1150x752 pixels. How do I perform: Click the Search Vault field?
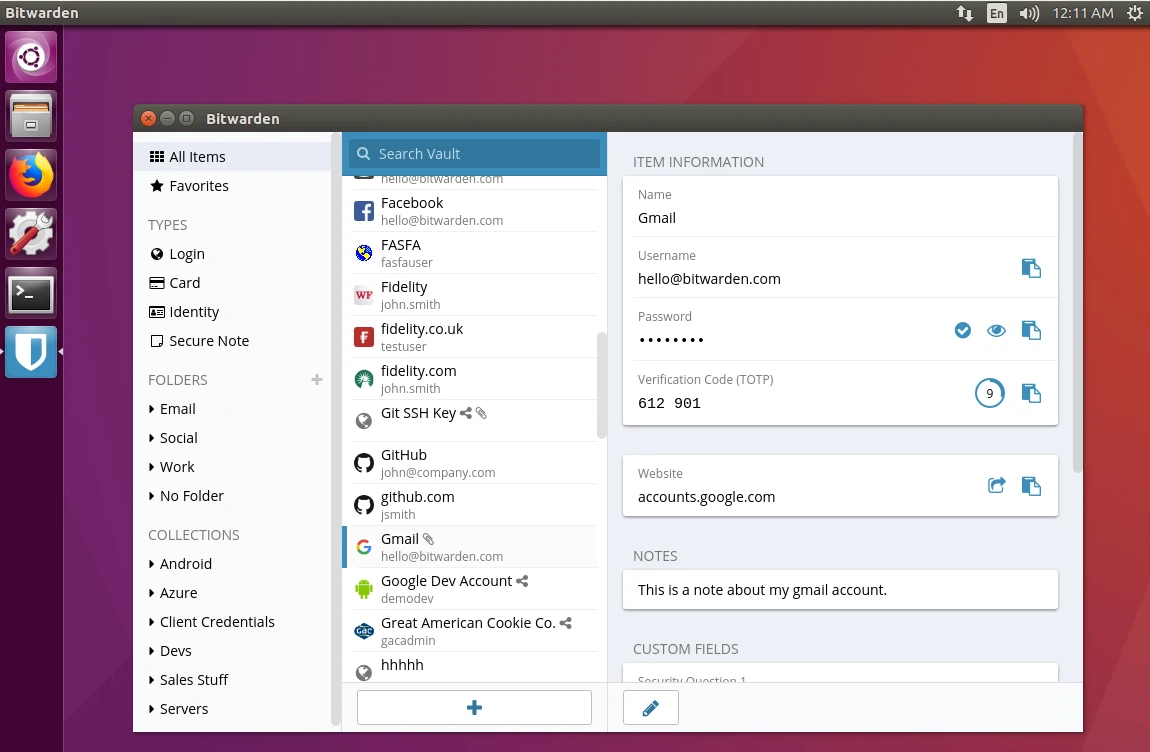(475, 154)
